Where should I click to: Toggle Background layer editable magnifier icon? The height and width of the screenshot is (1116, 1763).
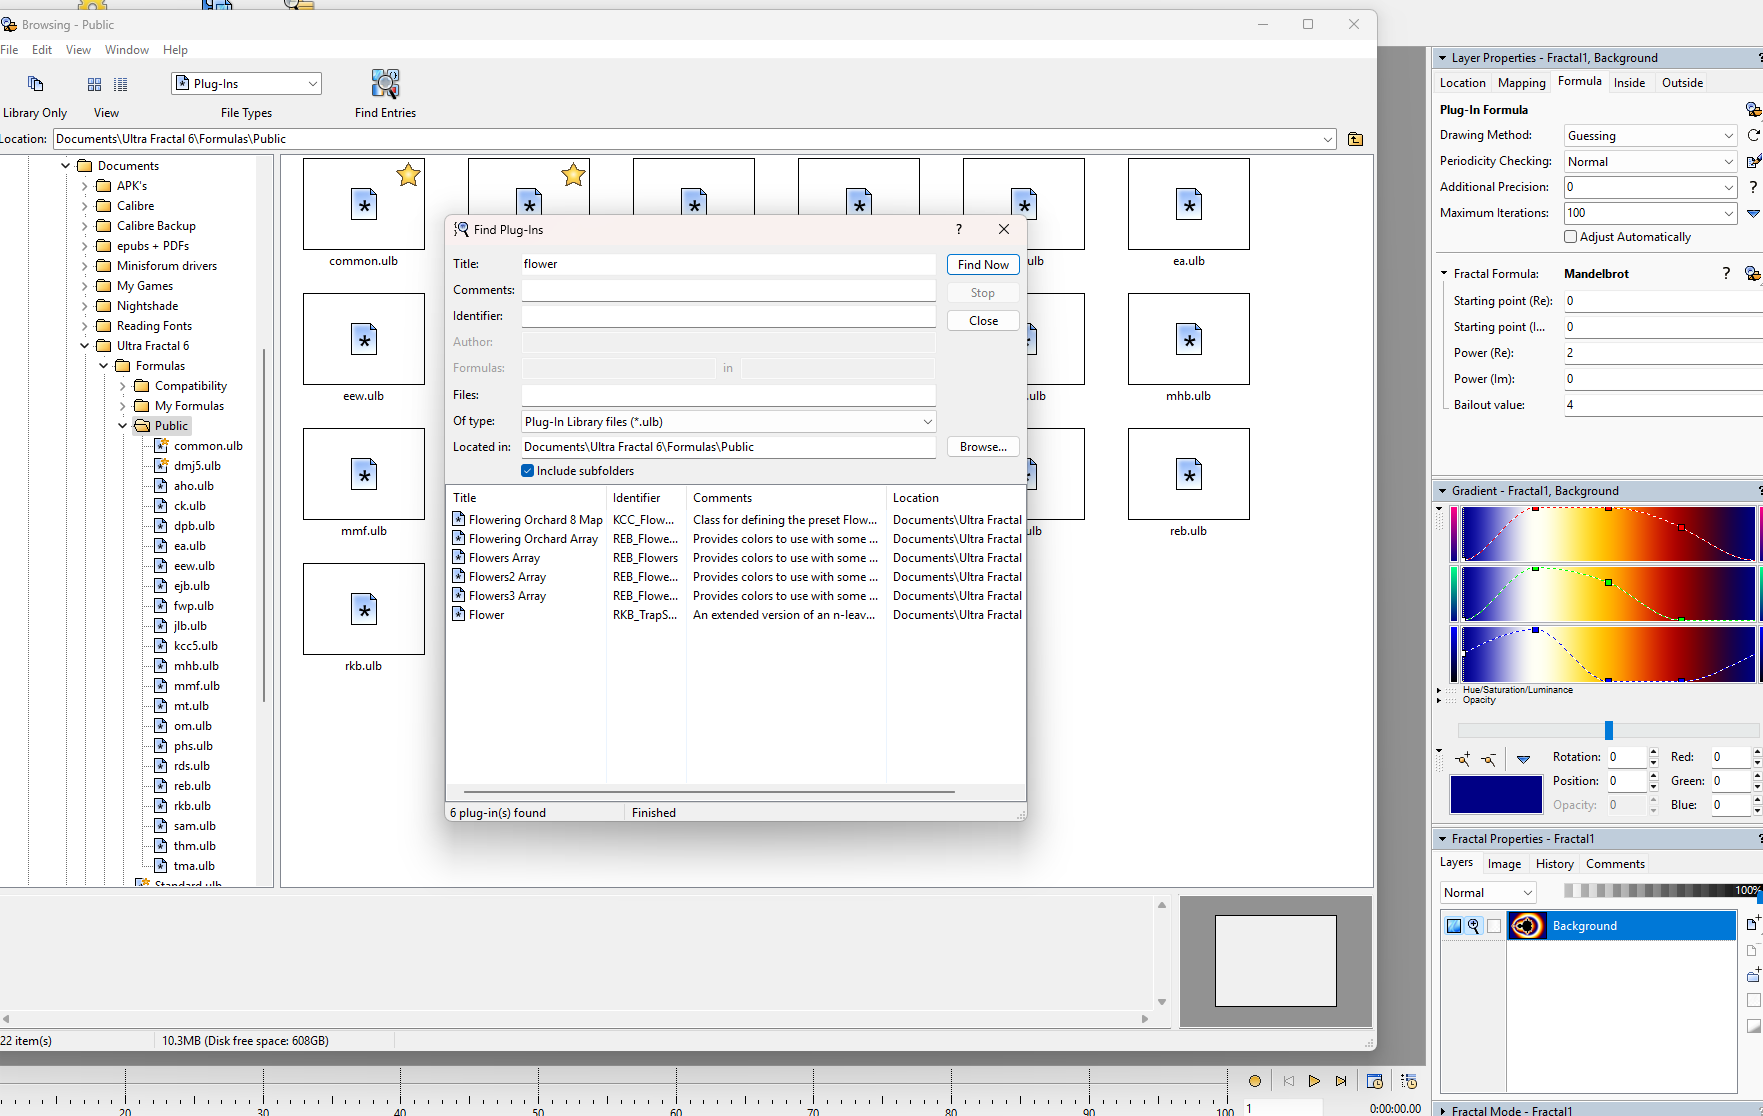click(x=1474, y=926)
